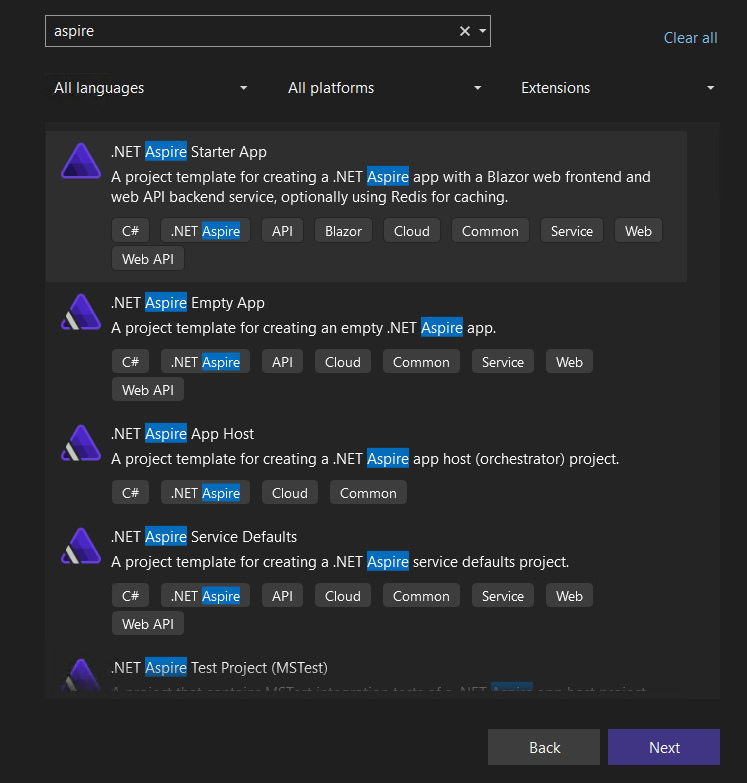This screenshot has width=747, height=783.
Task: Click Service tag on Empty App
Action: pyautogui.click(x=503, y=362)
